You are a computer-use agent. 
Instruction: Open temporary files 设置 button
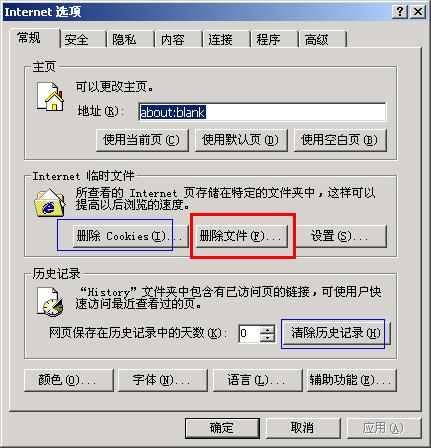click(x=340, y=236)
